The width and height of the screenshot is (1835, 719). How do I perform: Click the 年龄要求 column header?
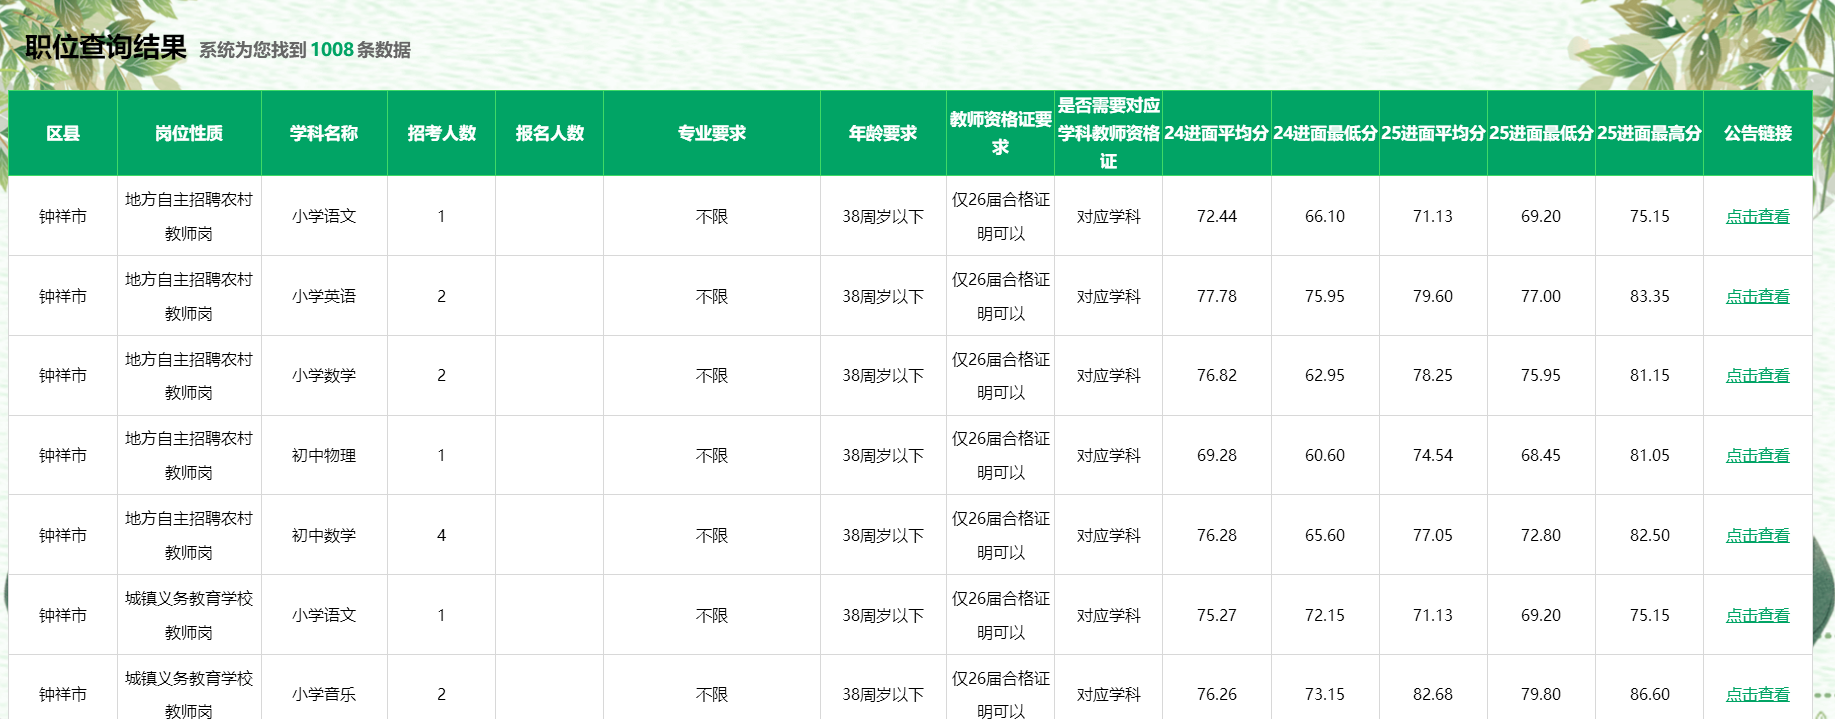coord(883,133)
